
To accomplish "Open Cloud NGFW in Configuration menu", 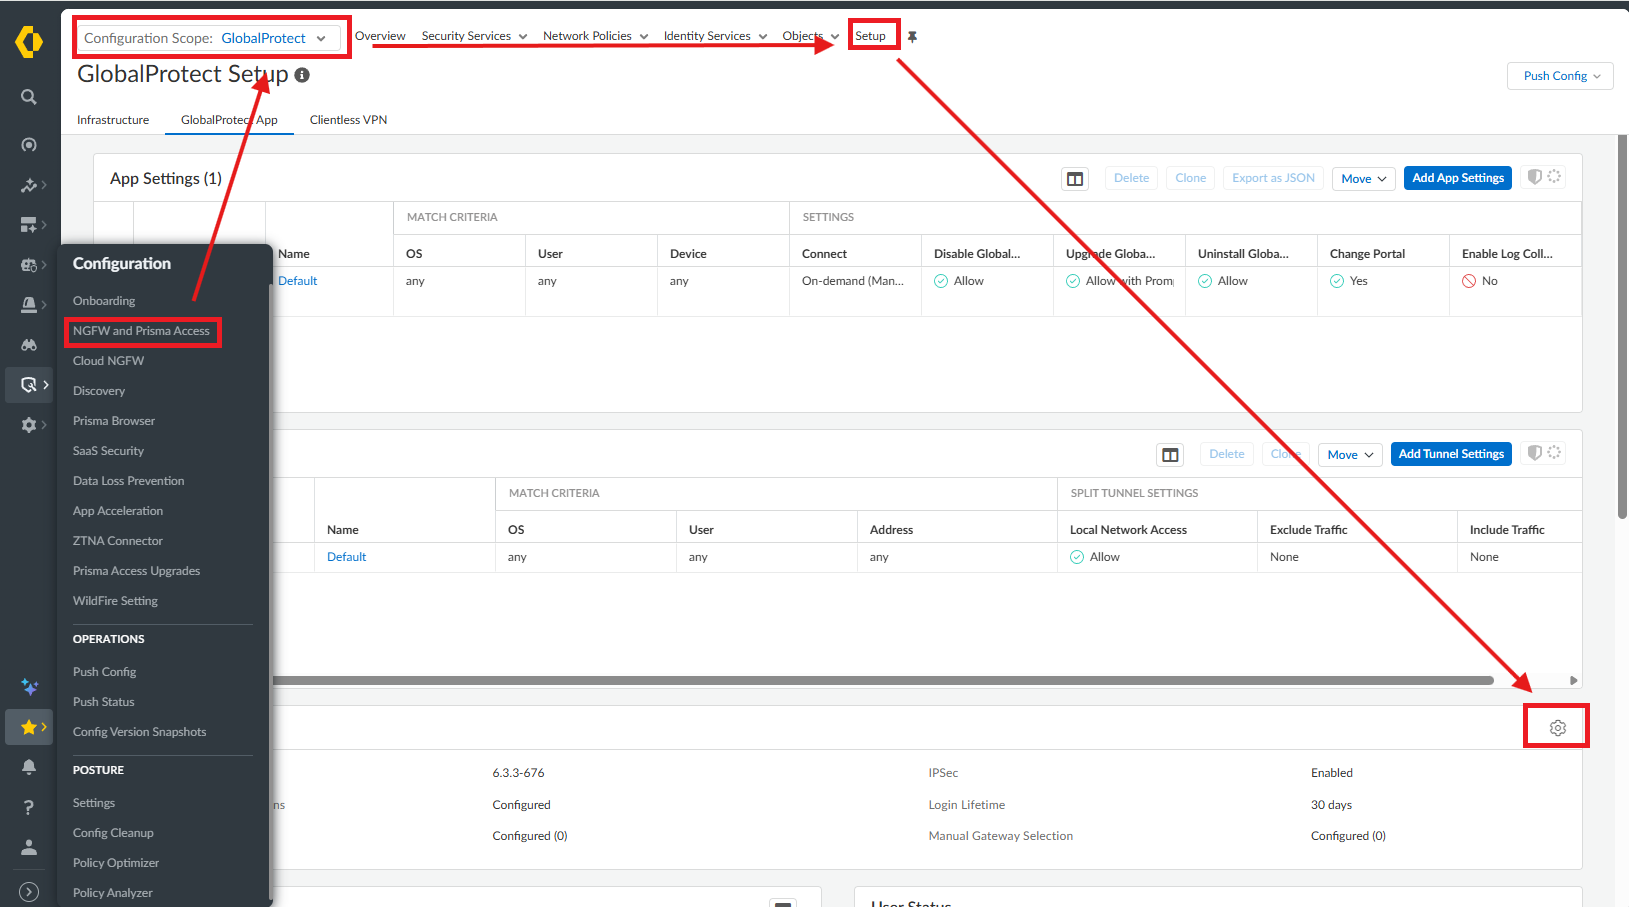I will (x=108, y=361).
